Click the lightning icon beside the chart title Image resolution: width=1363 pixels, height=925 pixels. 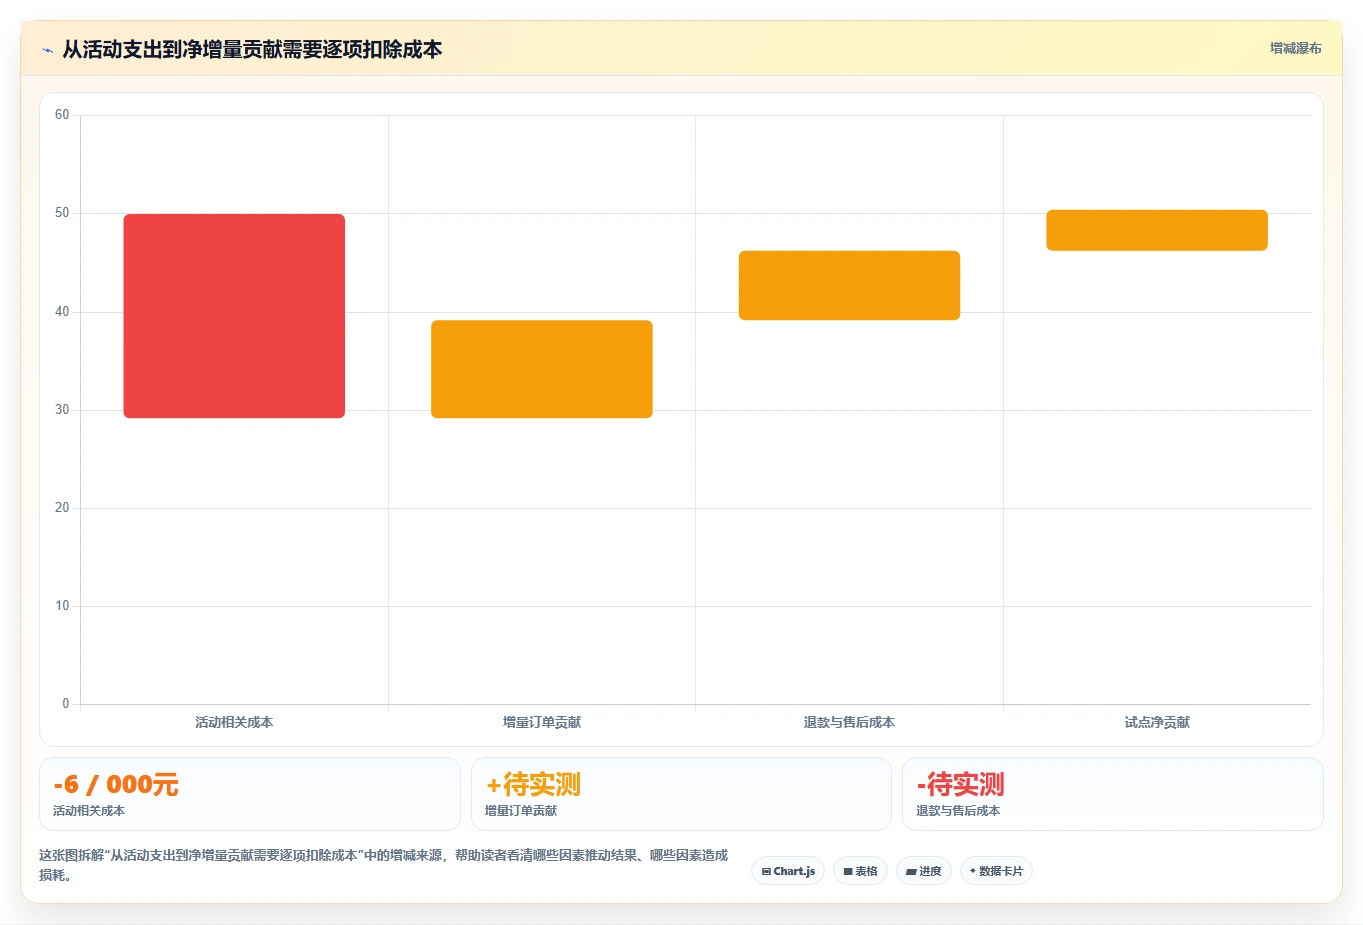tap(47, 50)
